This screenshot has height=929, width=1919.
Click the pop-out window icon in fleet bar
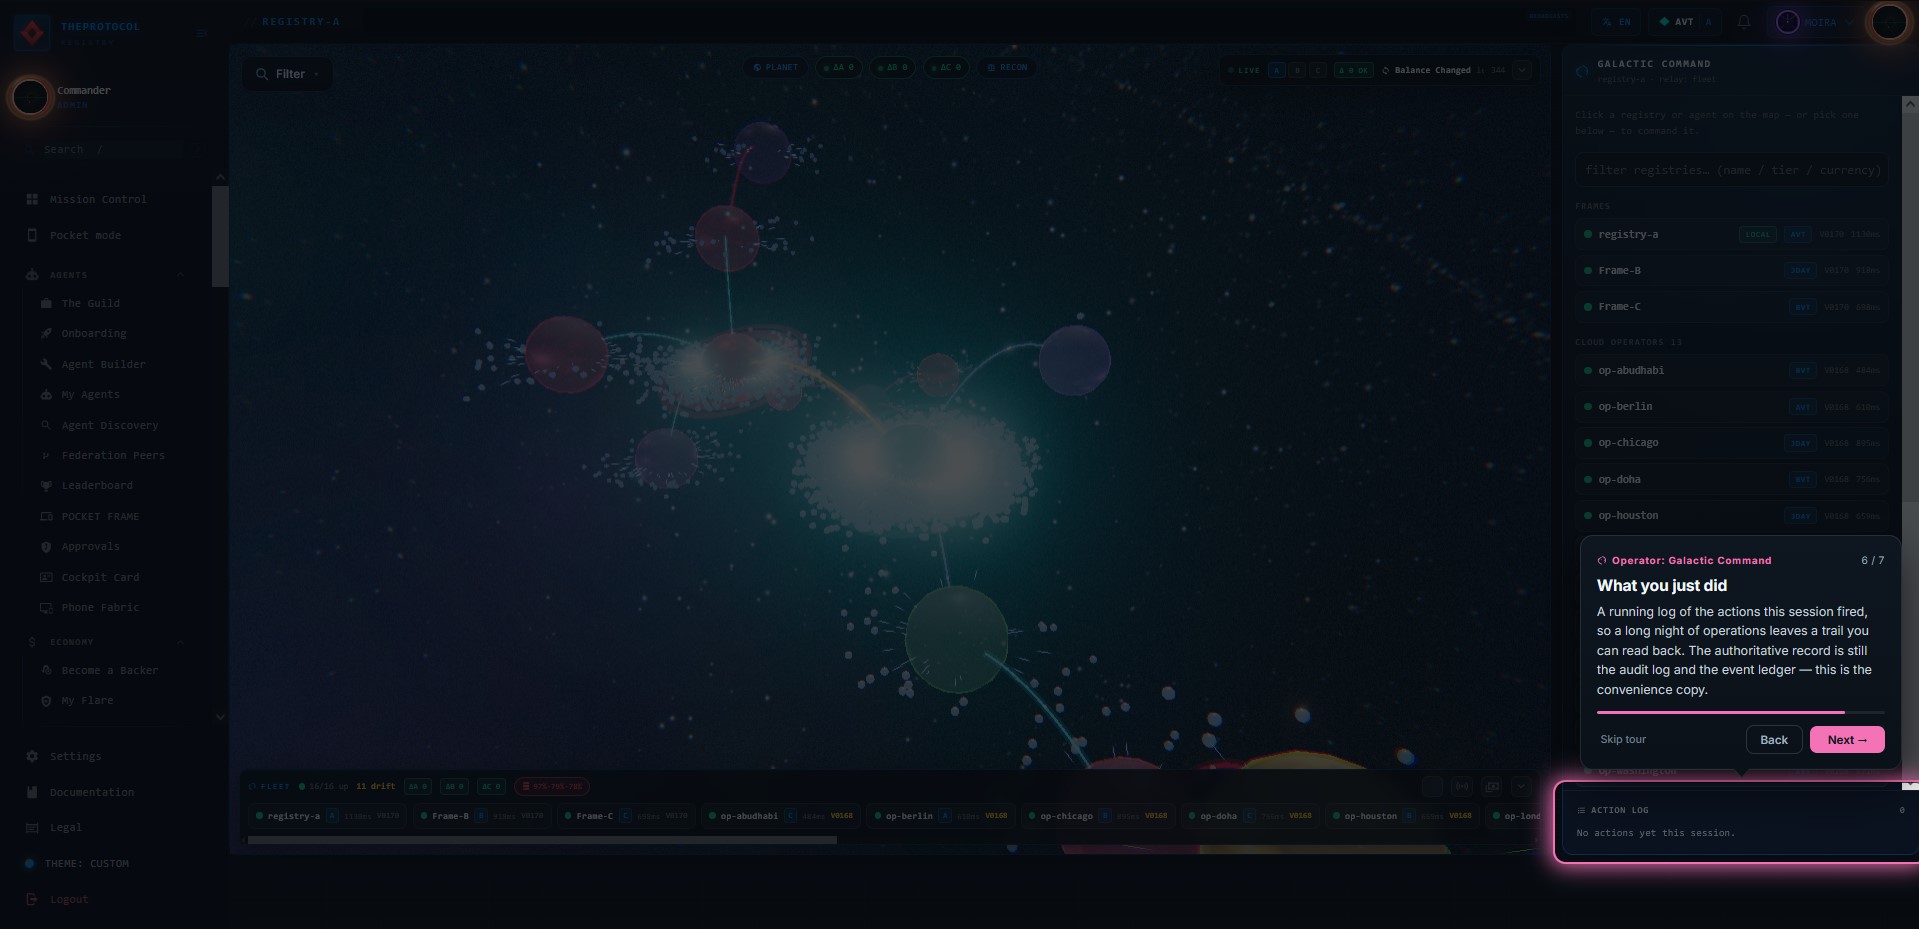point(1492,786)
